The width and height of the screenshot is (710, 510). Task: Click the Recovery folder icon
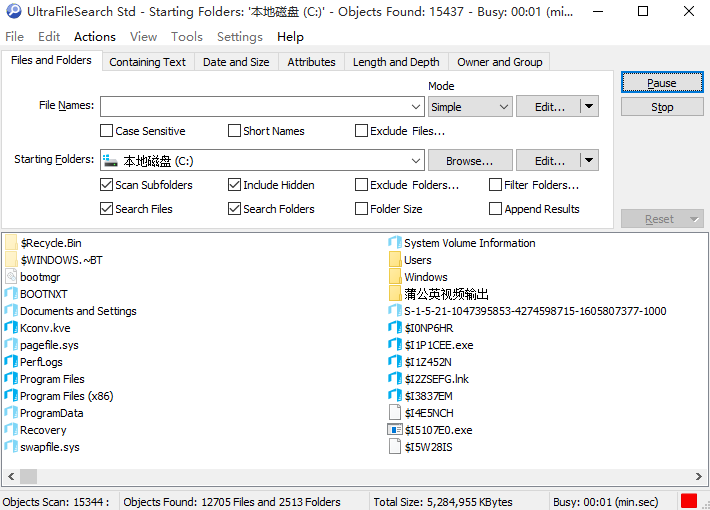pyautogui.click(x=11, y=430)
